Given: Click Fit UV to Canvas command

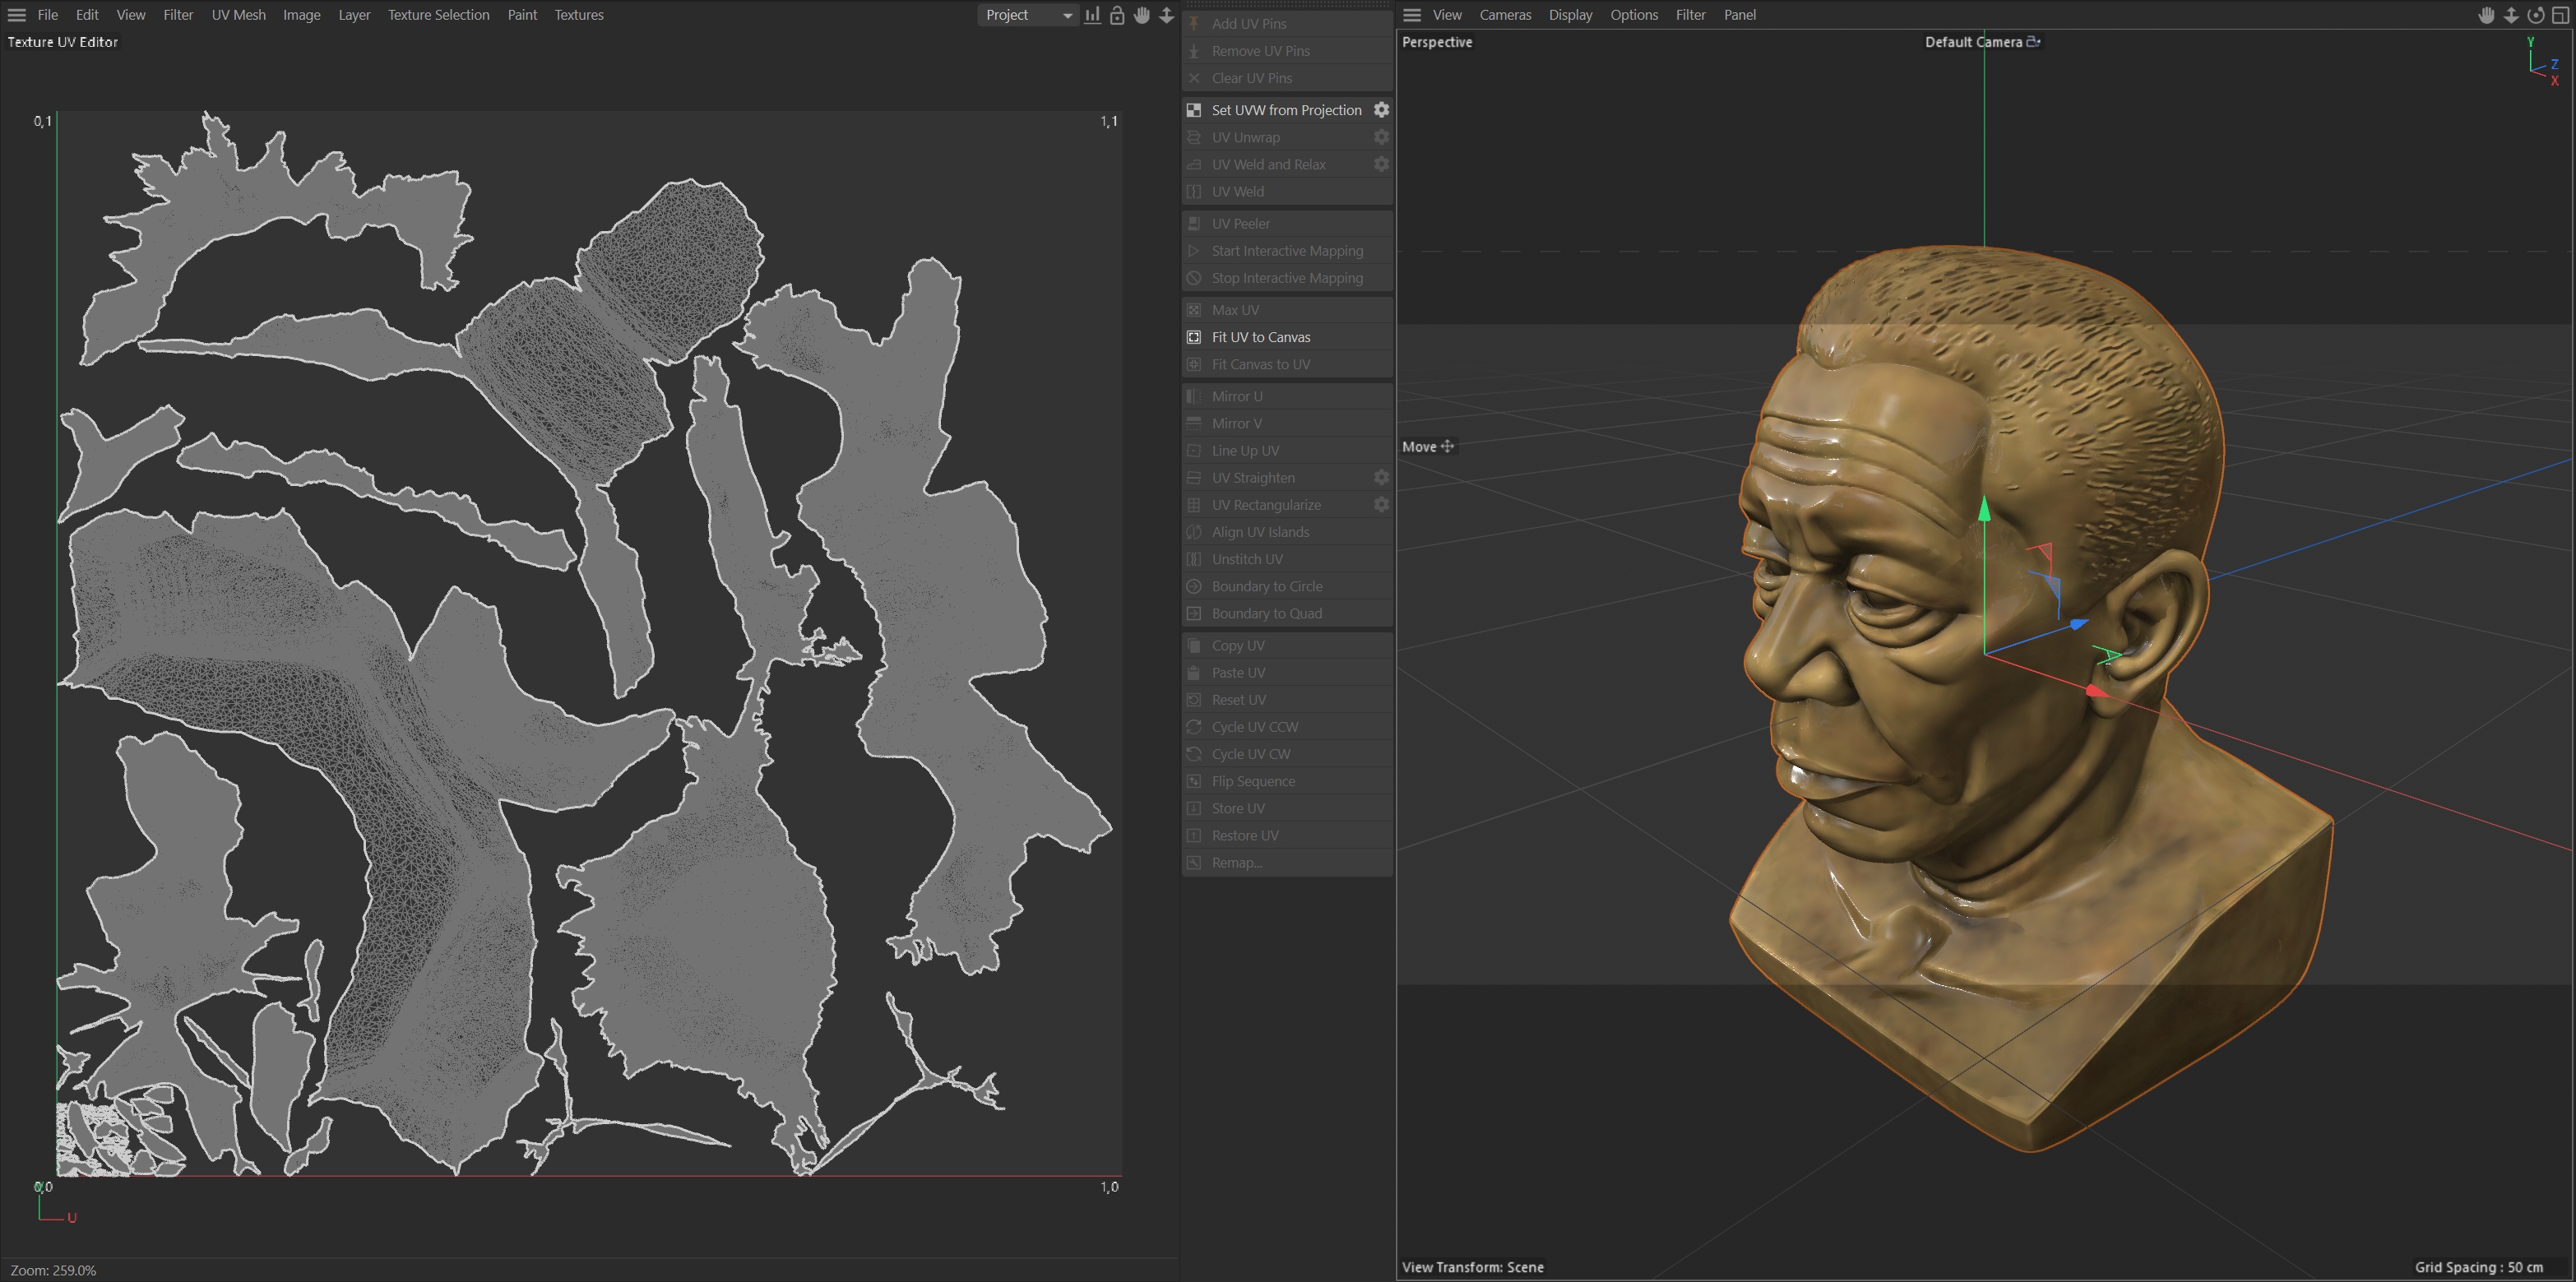Looking at the screenshot, I should [1261, 337].
